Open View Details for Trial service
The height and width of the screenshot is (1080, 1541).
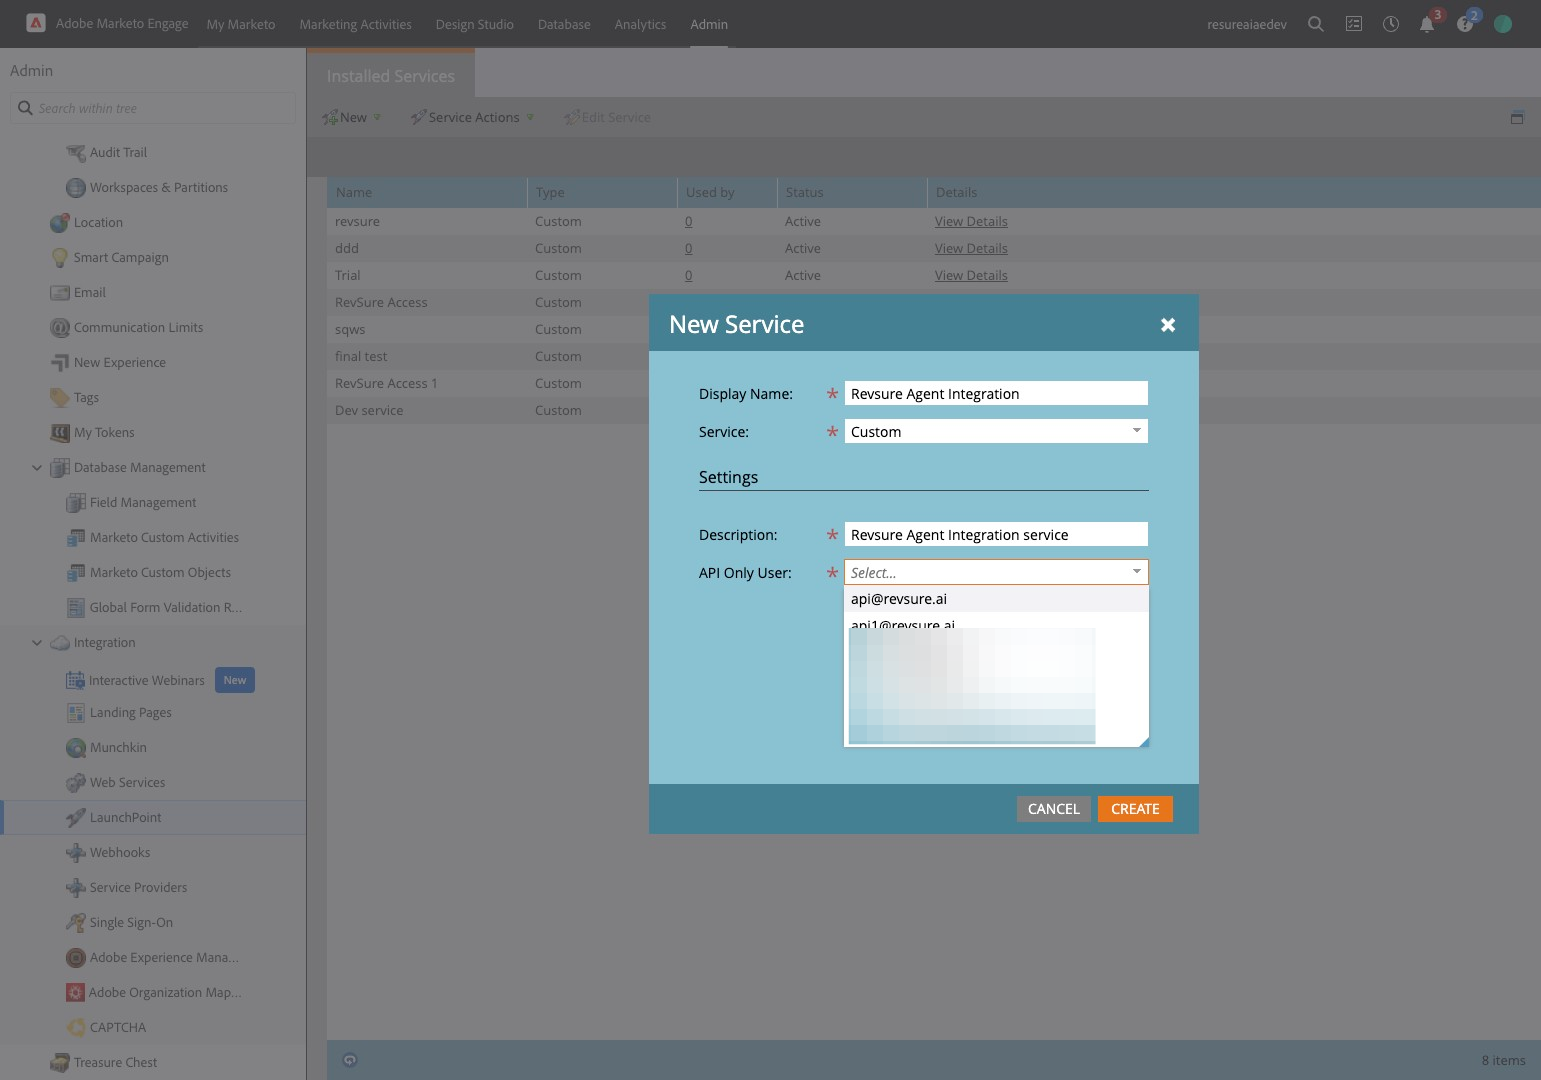pyautogui.click(x=971, y=276)
